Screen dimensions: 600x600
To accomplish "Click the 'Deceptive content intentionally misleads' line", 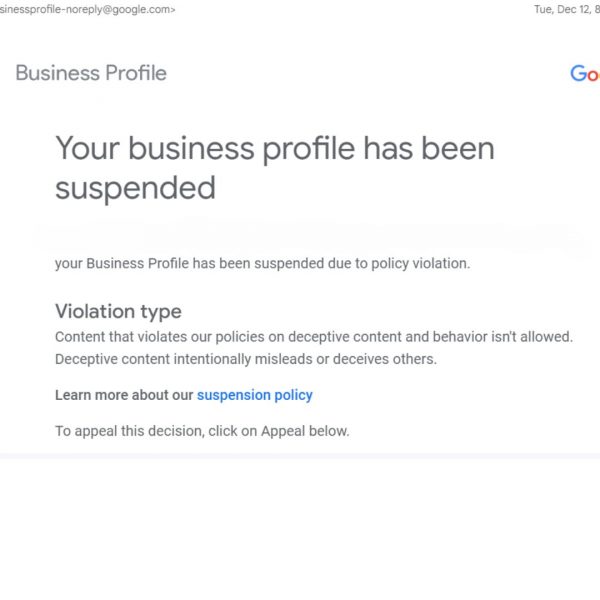I will [246, 359].
